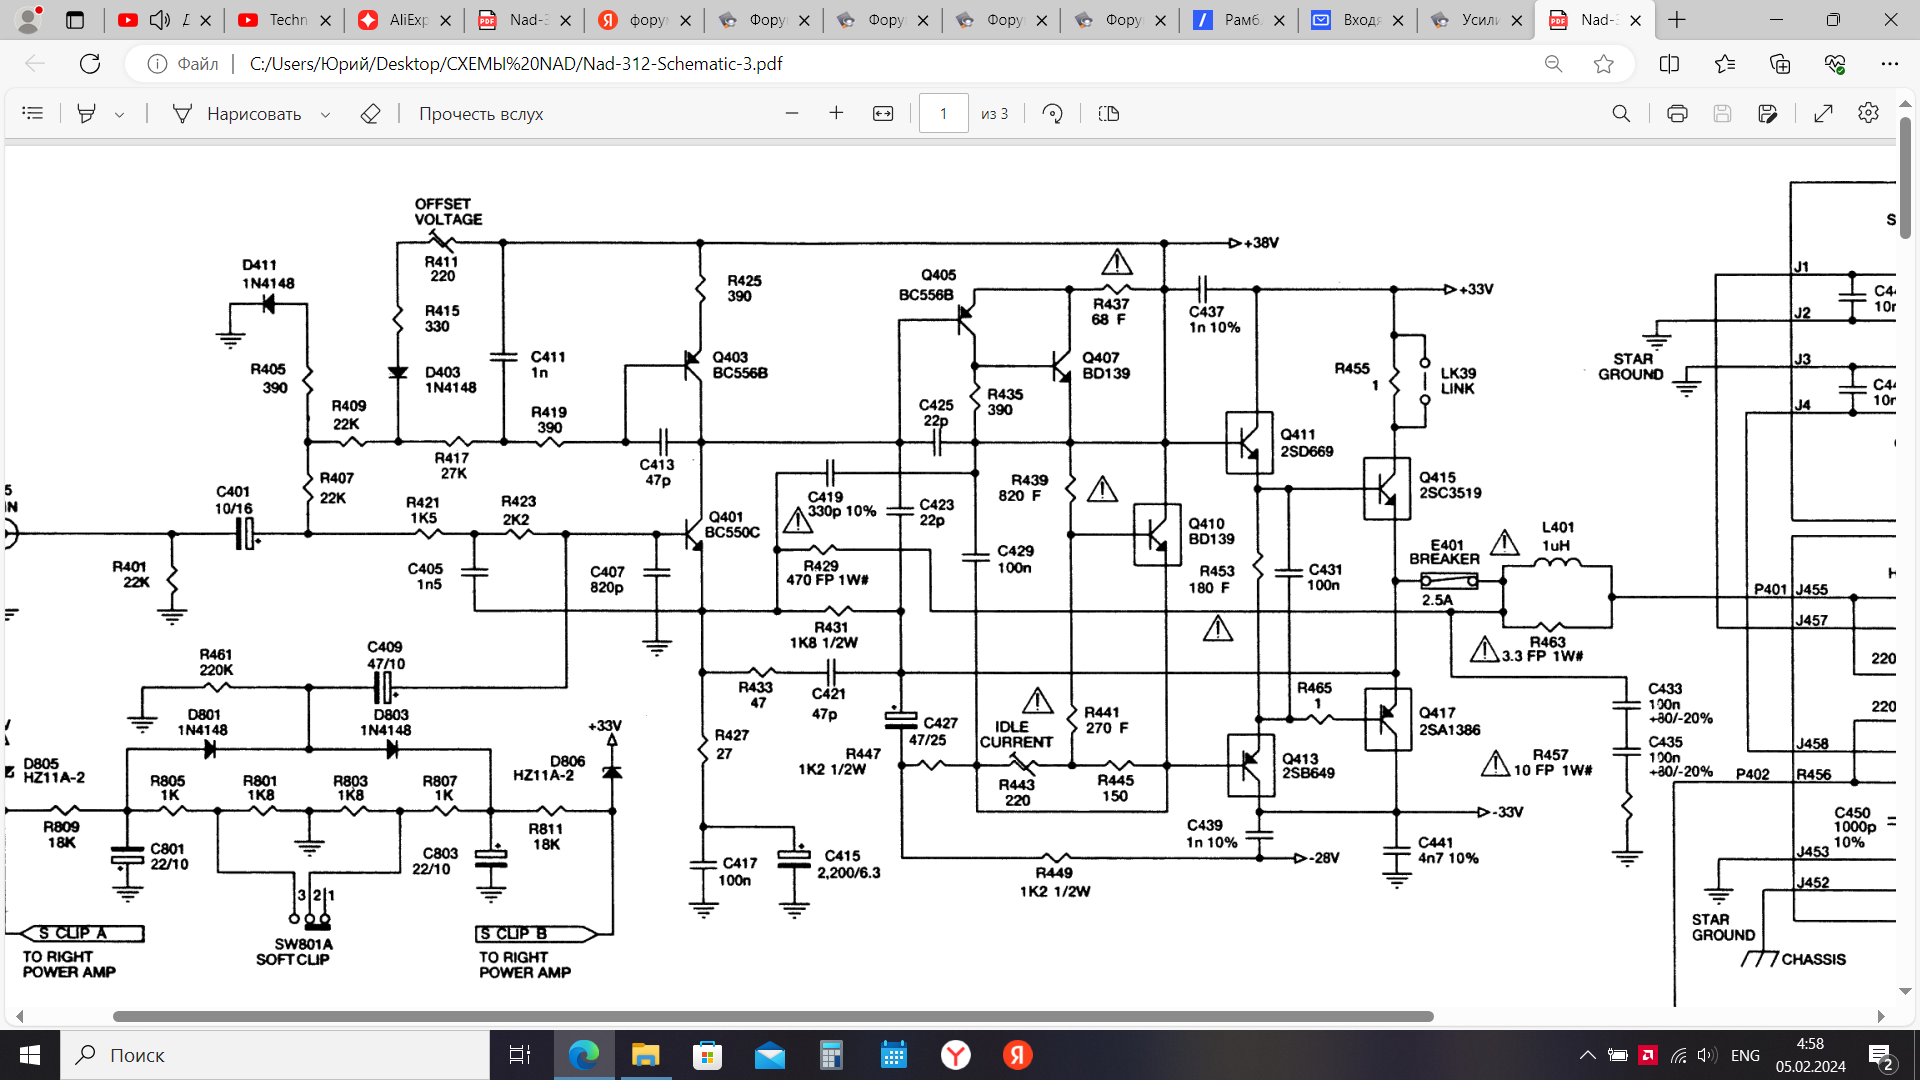
Task: Switch the ENG input language
Action: click(1745, 1055)
